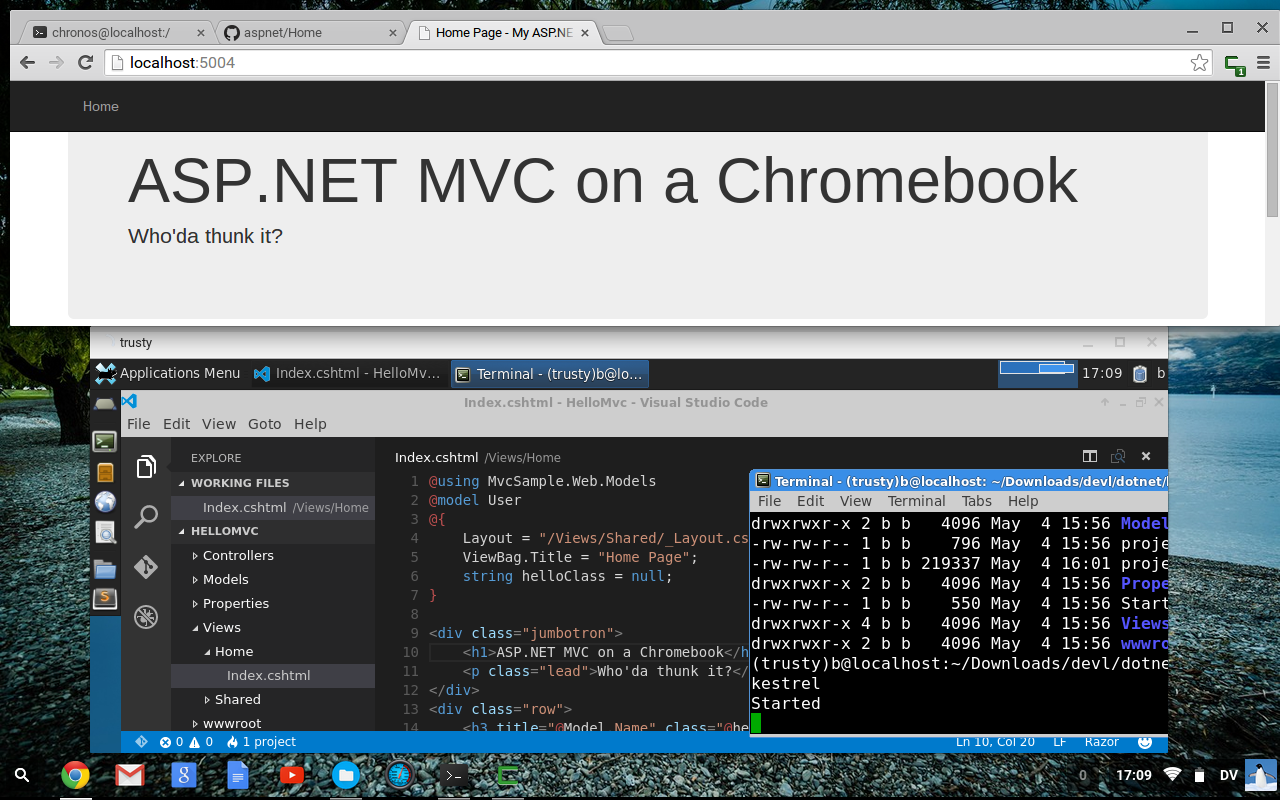Open the Chrome menu hamburger button
The height and width of the screenshot is (800, 1280).
1264,63
